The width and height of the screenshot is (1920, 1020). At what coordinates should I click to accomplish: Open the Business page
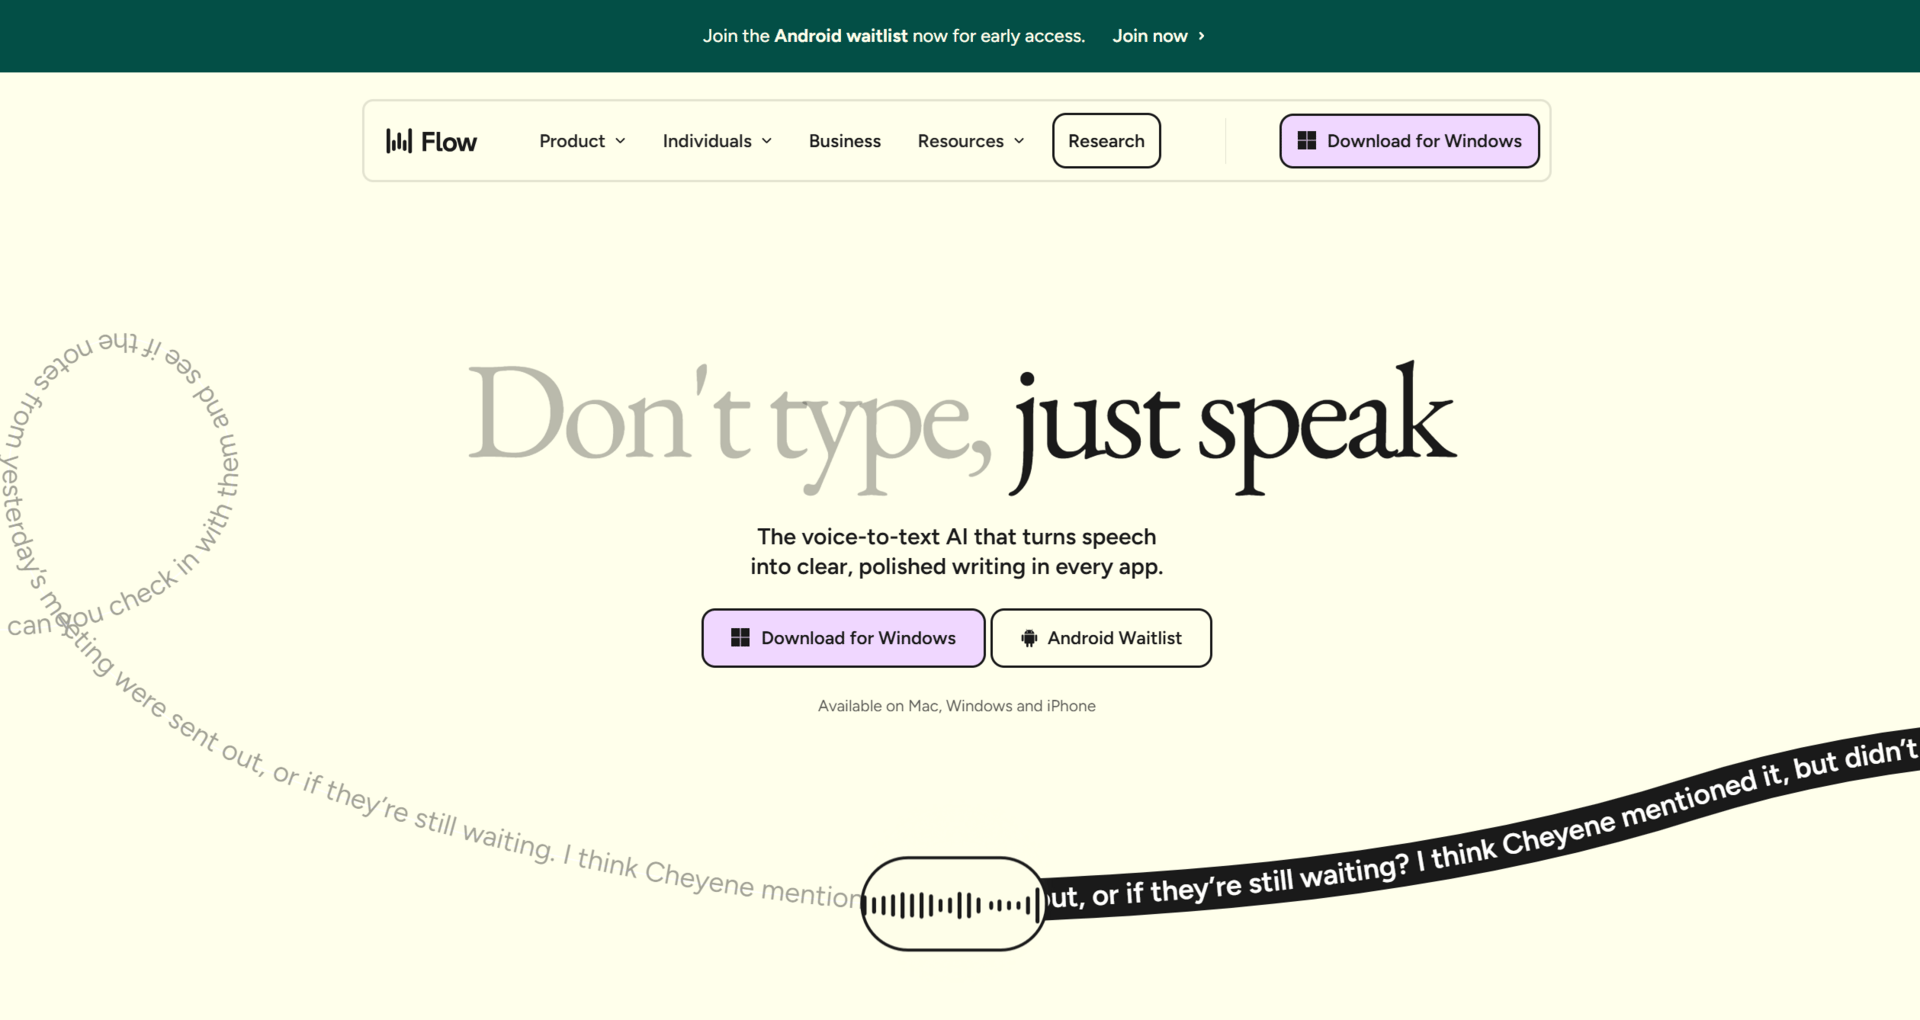tap(845, 141)
